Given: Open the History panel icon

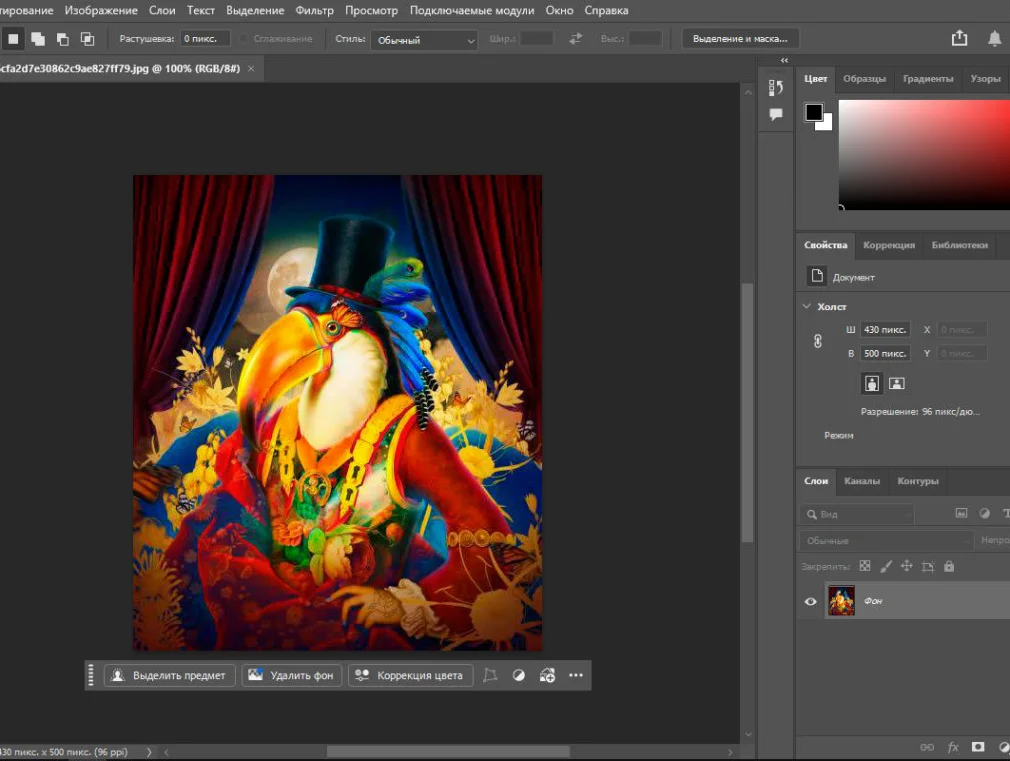Looking at the screenshot, I should pos(776,88).
